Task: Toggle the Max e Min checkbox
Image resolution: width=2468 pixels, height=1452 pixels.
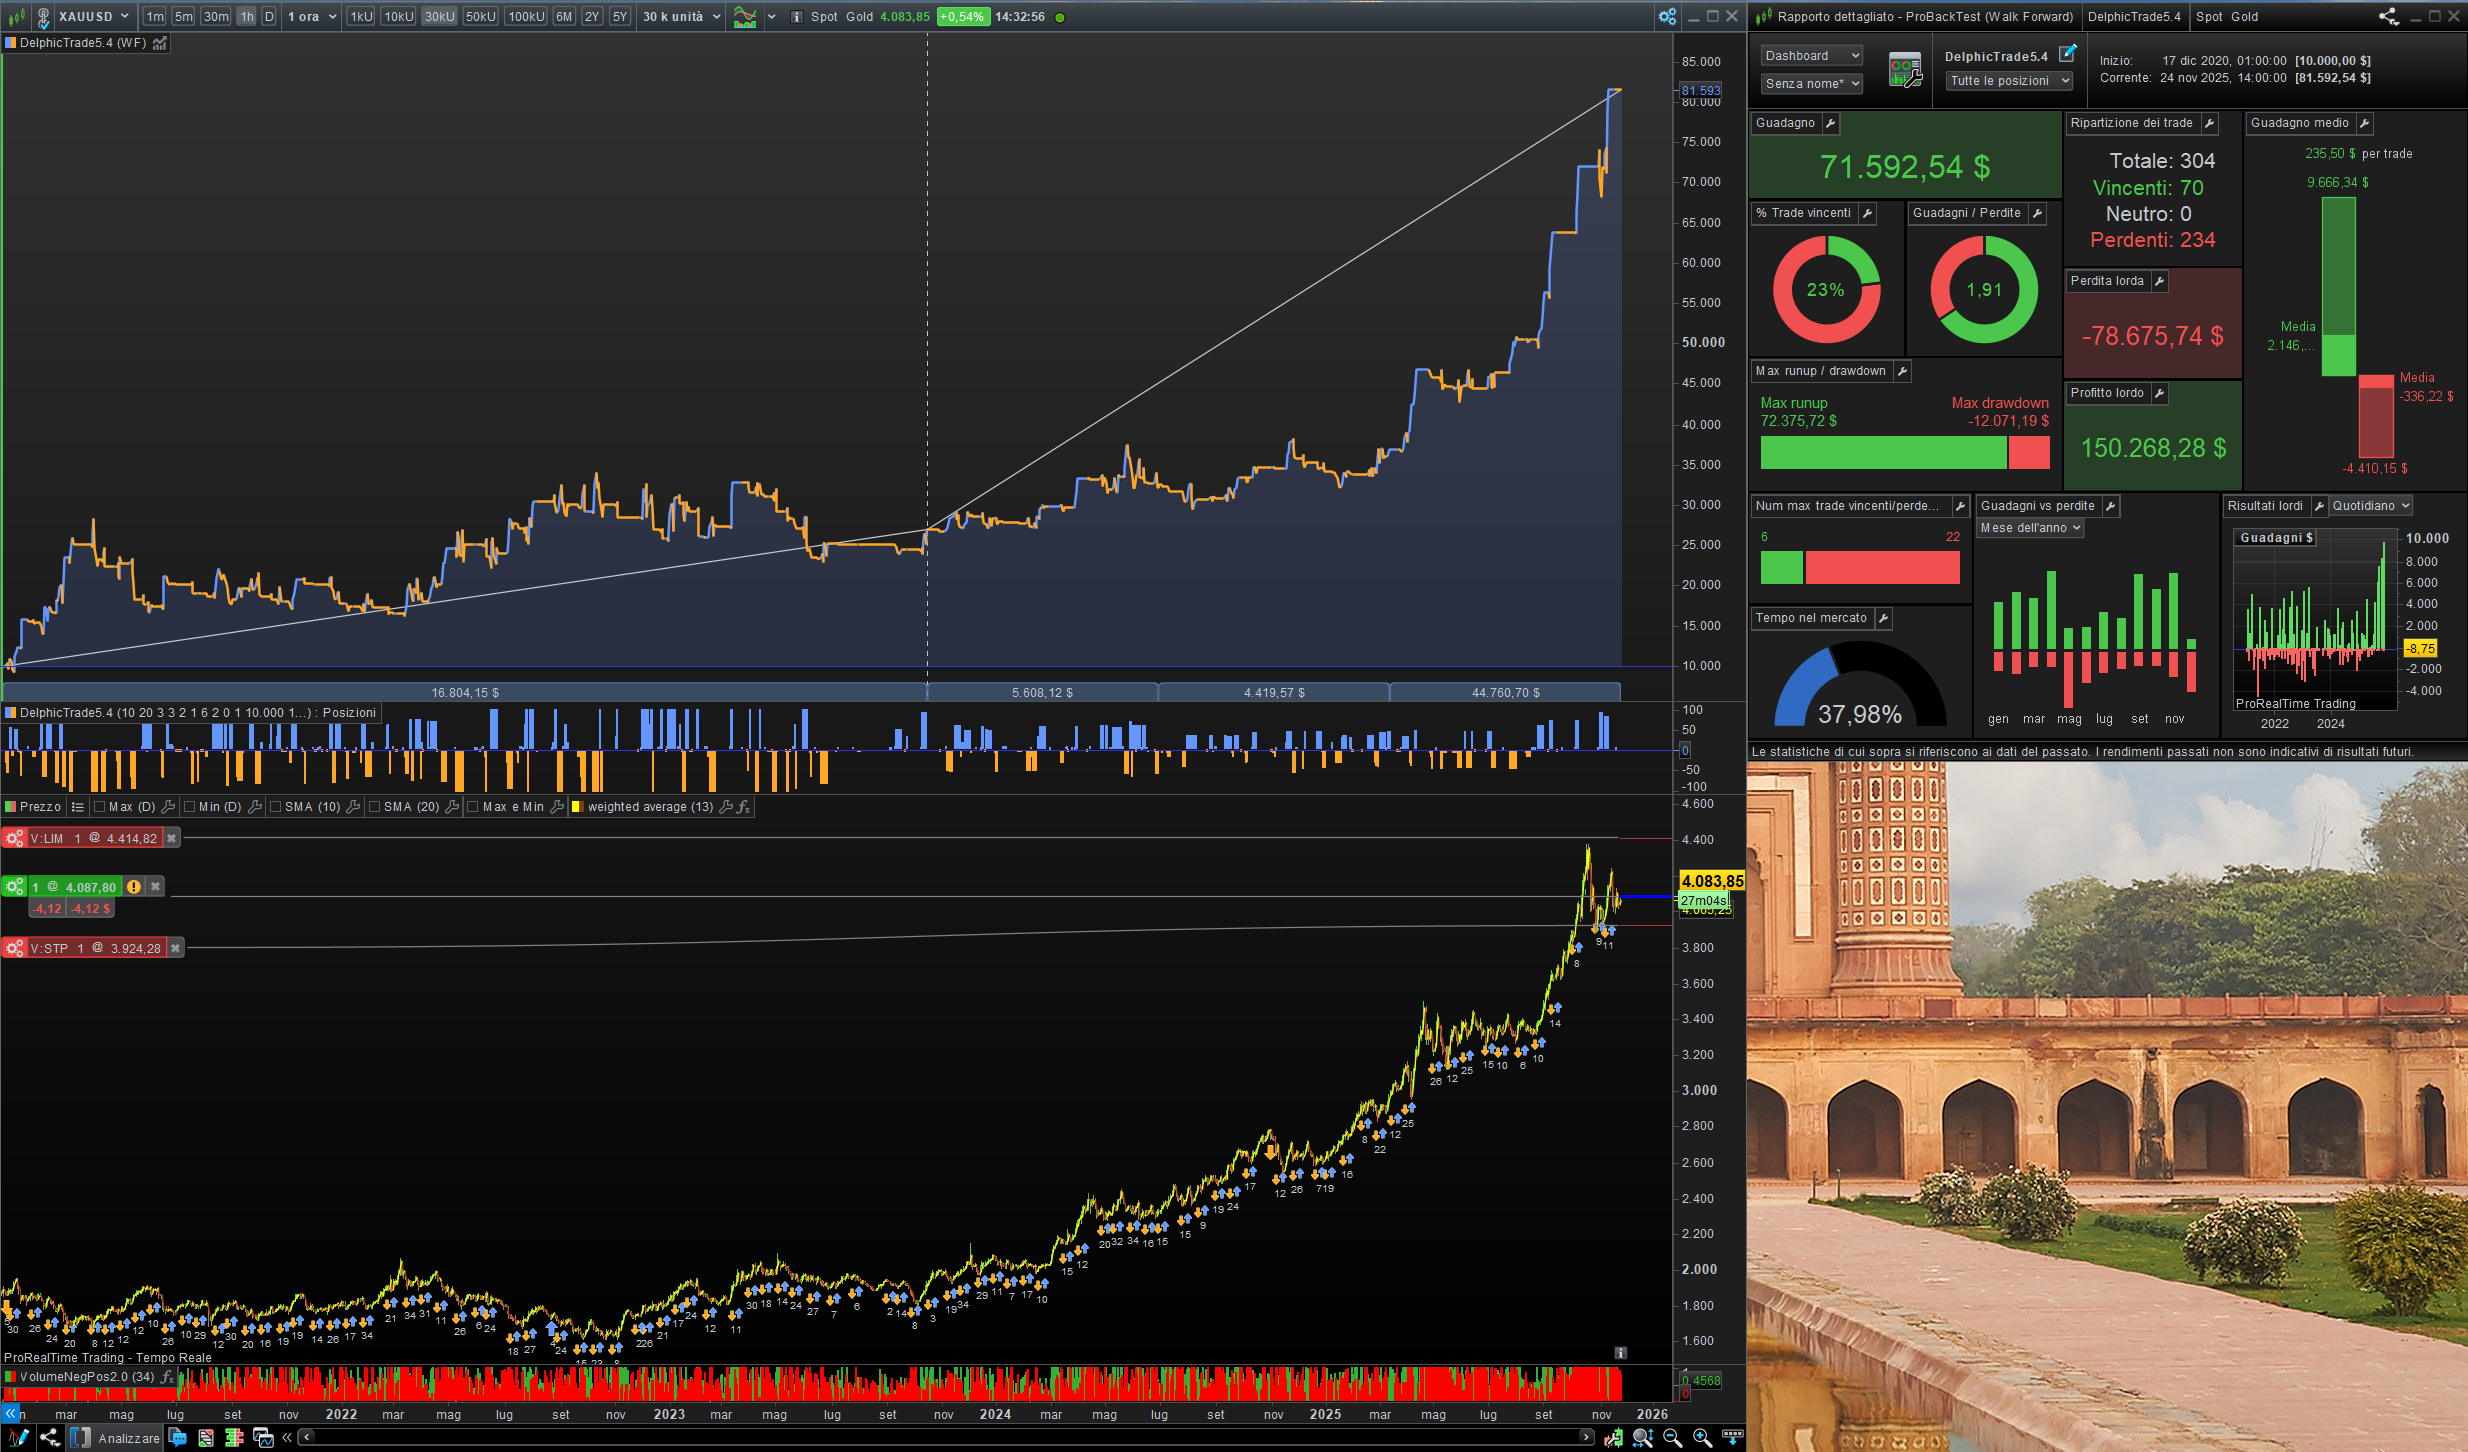Action: click(473, 807)
